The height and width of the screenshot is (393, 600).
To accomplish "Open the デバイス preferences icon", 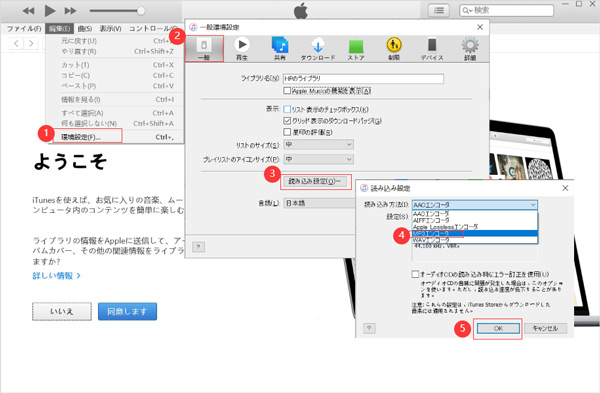I will (x=432, y=49).
